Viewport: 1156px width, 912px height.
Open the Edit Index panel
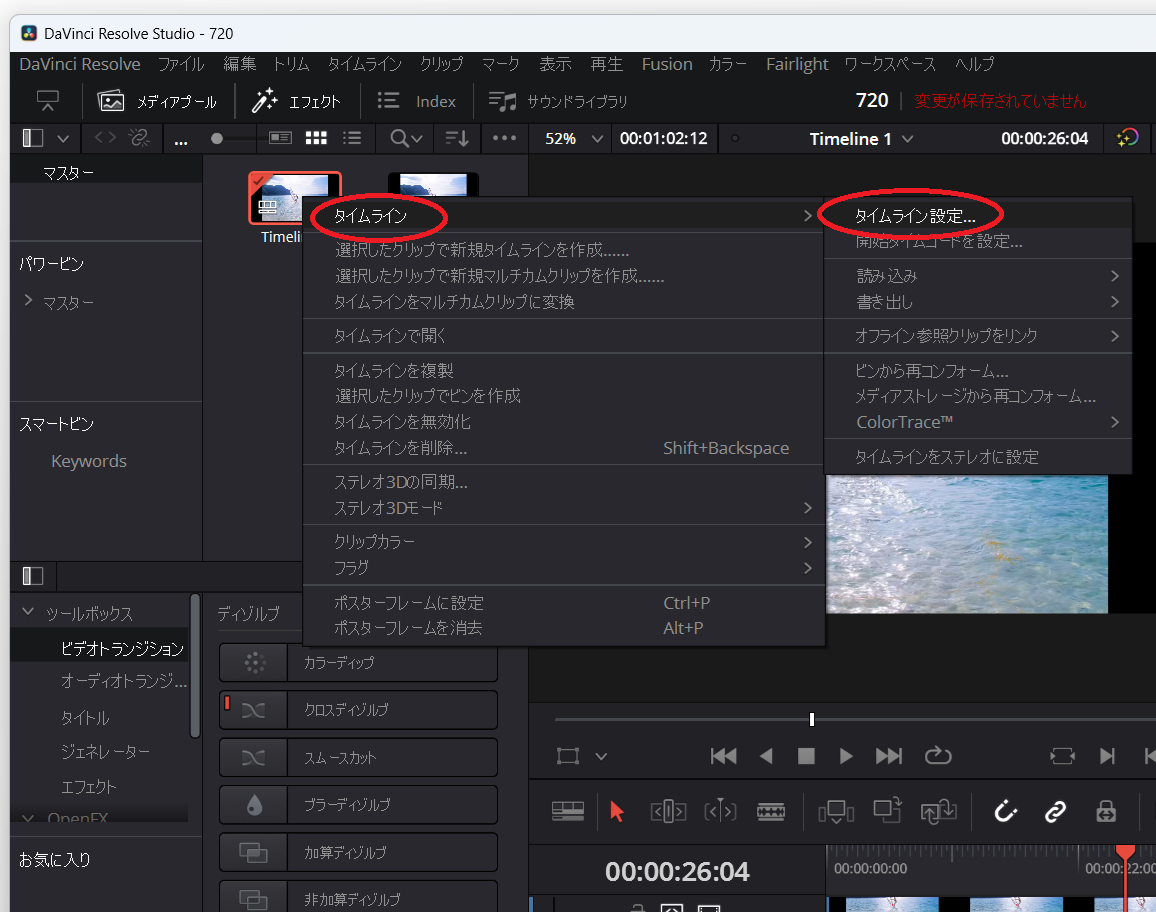(x=417, y=101)
